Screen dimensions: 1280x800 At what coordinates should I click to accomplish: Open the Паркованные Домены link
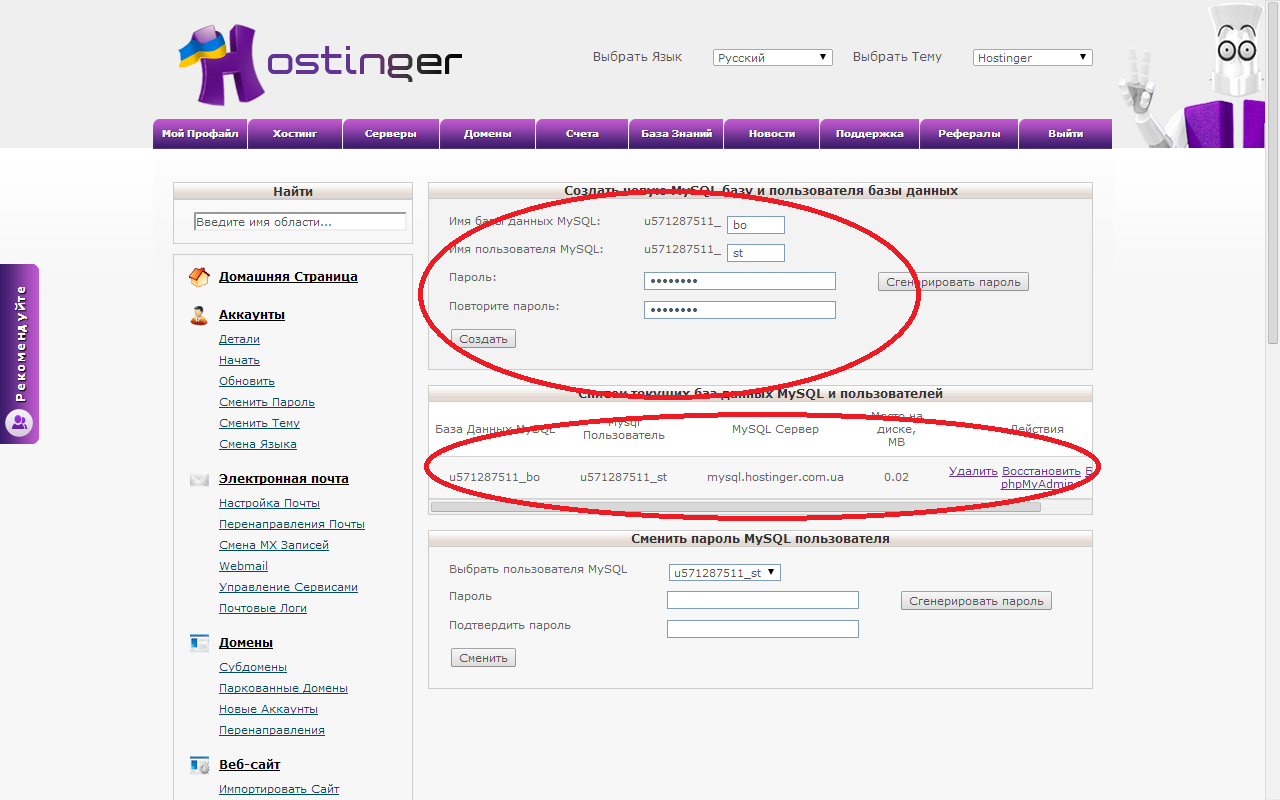click(283, 688)
